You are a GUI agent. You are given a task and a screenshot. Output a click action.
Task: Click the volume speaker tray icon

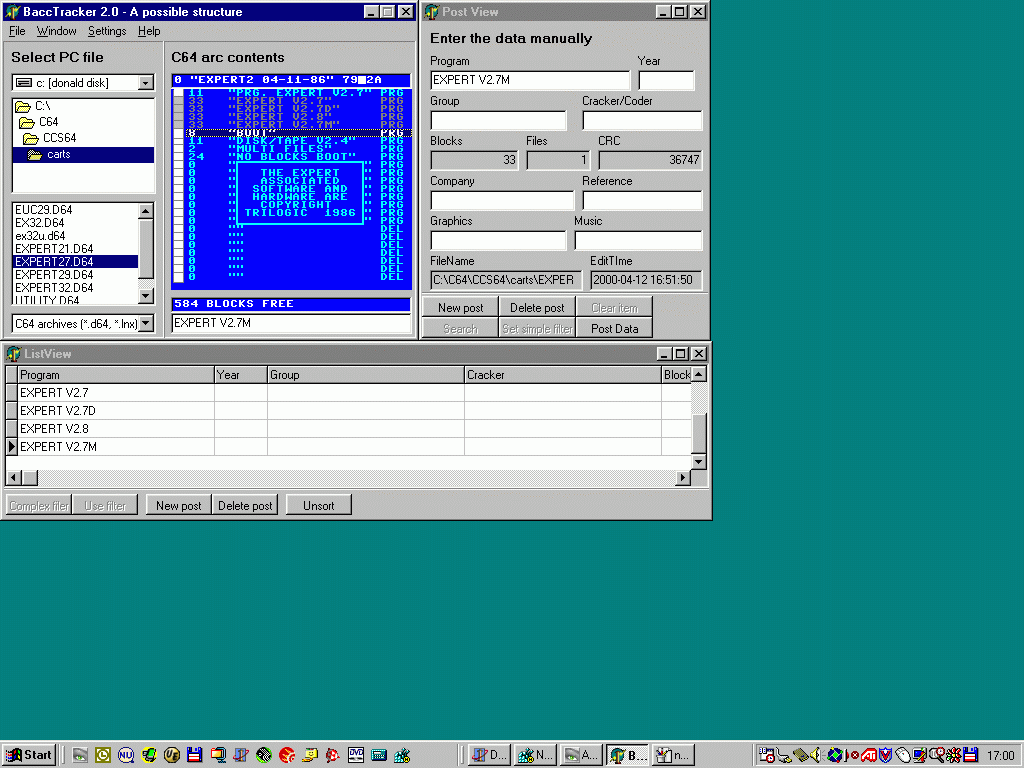816,755
